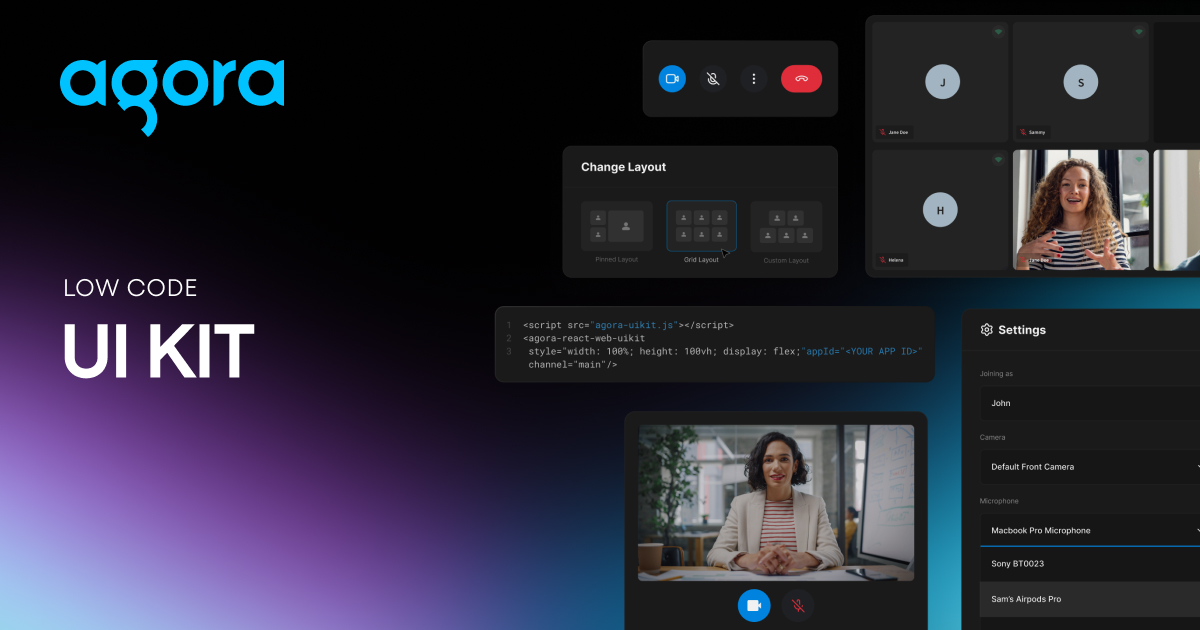Select the Grid Layout option
The height and width of the screenshot is (630, 1200).
tap(701, 226)
